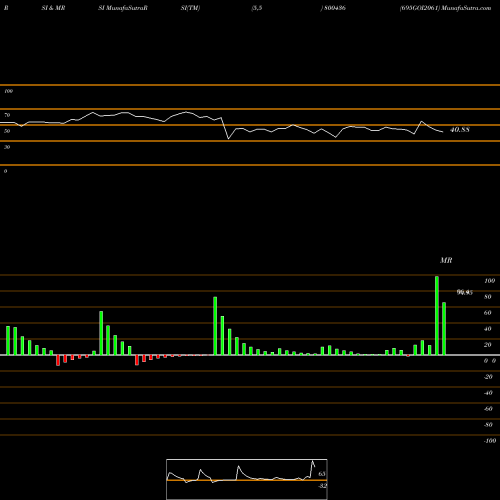Click the MR axis label 60
This screenshot has width=500, height=500.
pyautogui.click(x=488, y=313)
